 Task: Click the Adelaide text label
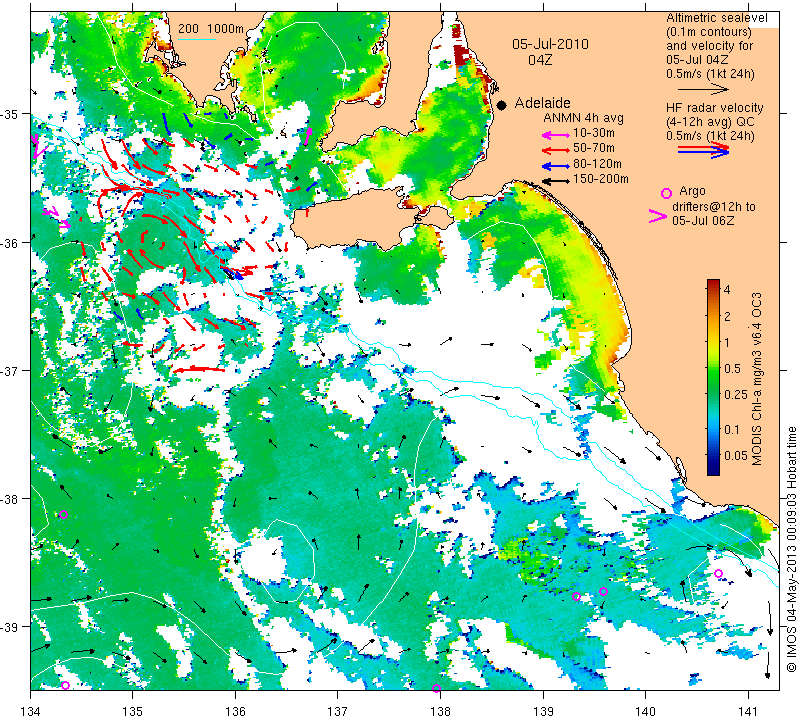542,103
